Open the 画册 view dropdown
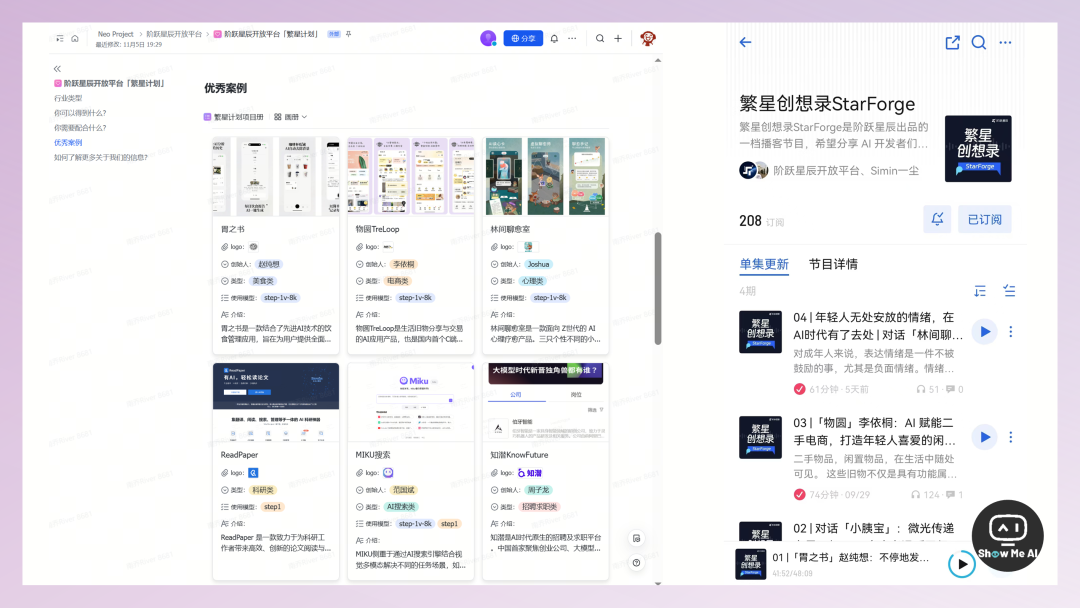 tap(291, 117)
